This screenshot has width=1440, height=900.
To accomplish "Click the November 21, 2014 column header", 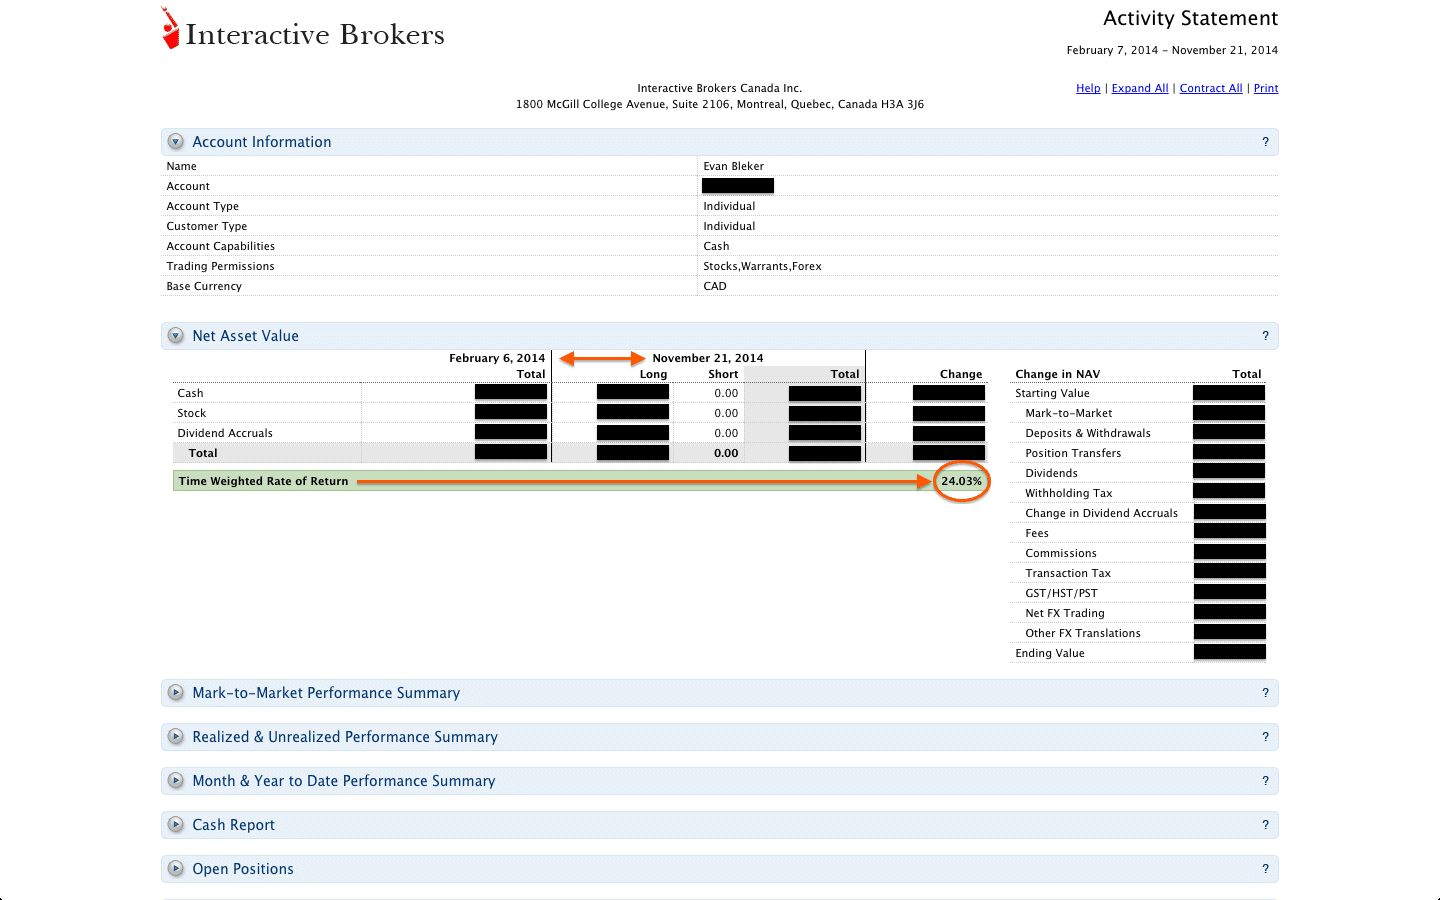I will pos(708,358).
